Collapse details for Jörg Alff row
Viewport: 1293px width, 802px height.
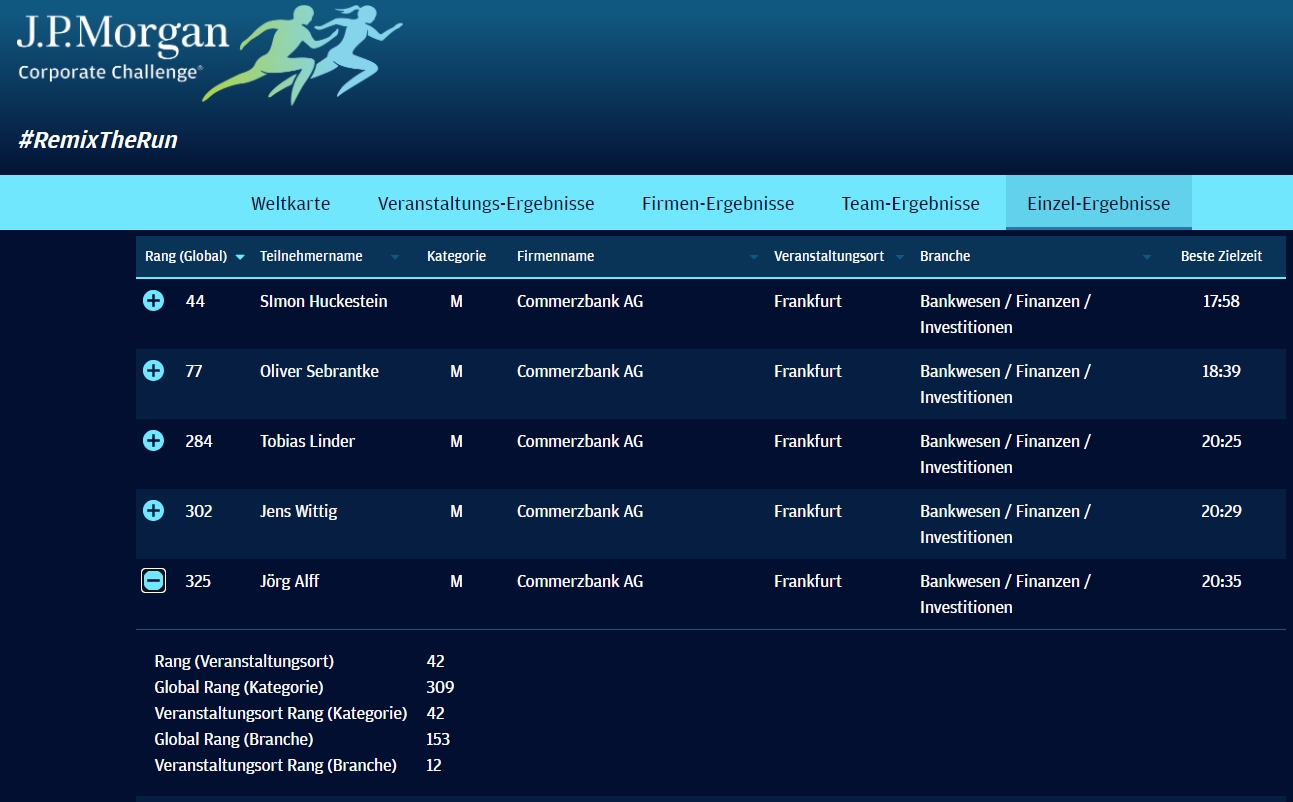[x=153, y=581]
